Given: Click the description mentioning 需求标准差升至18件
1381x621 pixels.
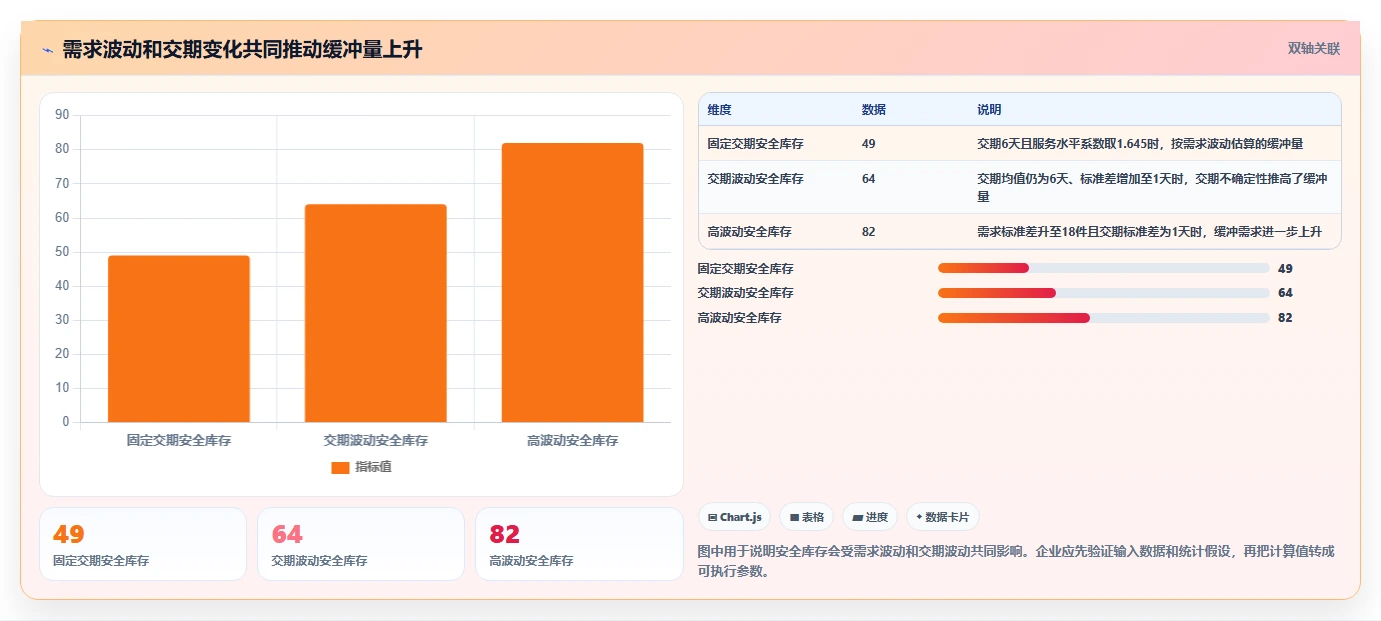Looking at the screenshot, I should (1150, 232).
